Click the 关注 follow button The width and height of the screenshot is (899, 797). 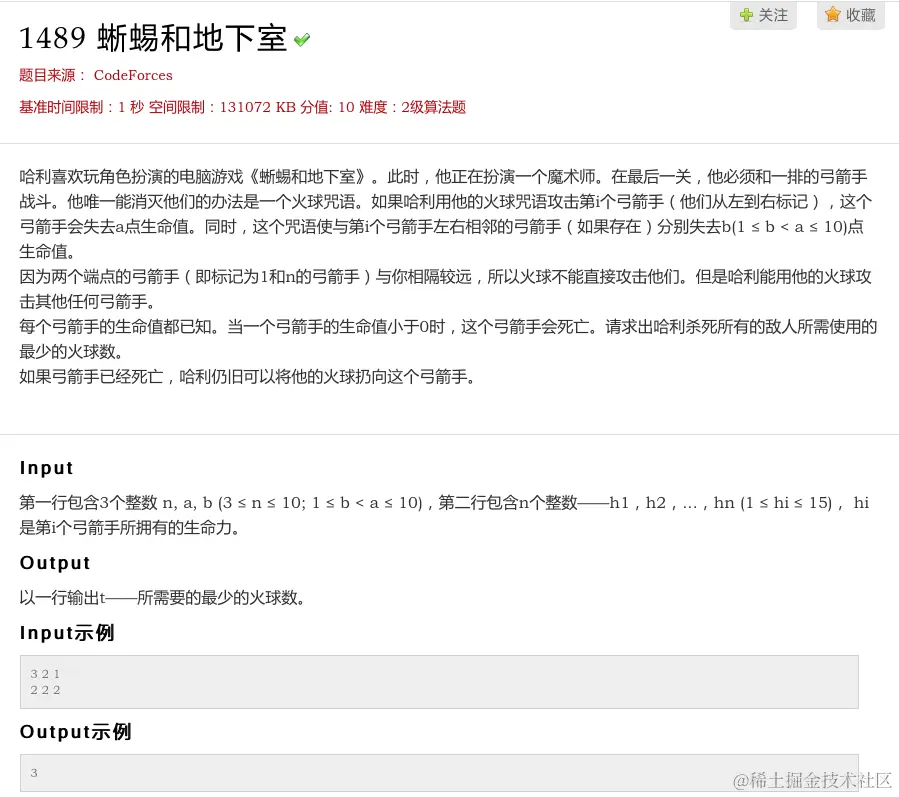coord(763,15)
